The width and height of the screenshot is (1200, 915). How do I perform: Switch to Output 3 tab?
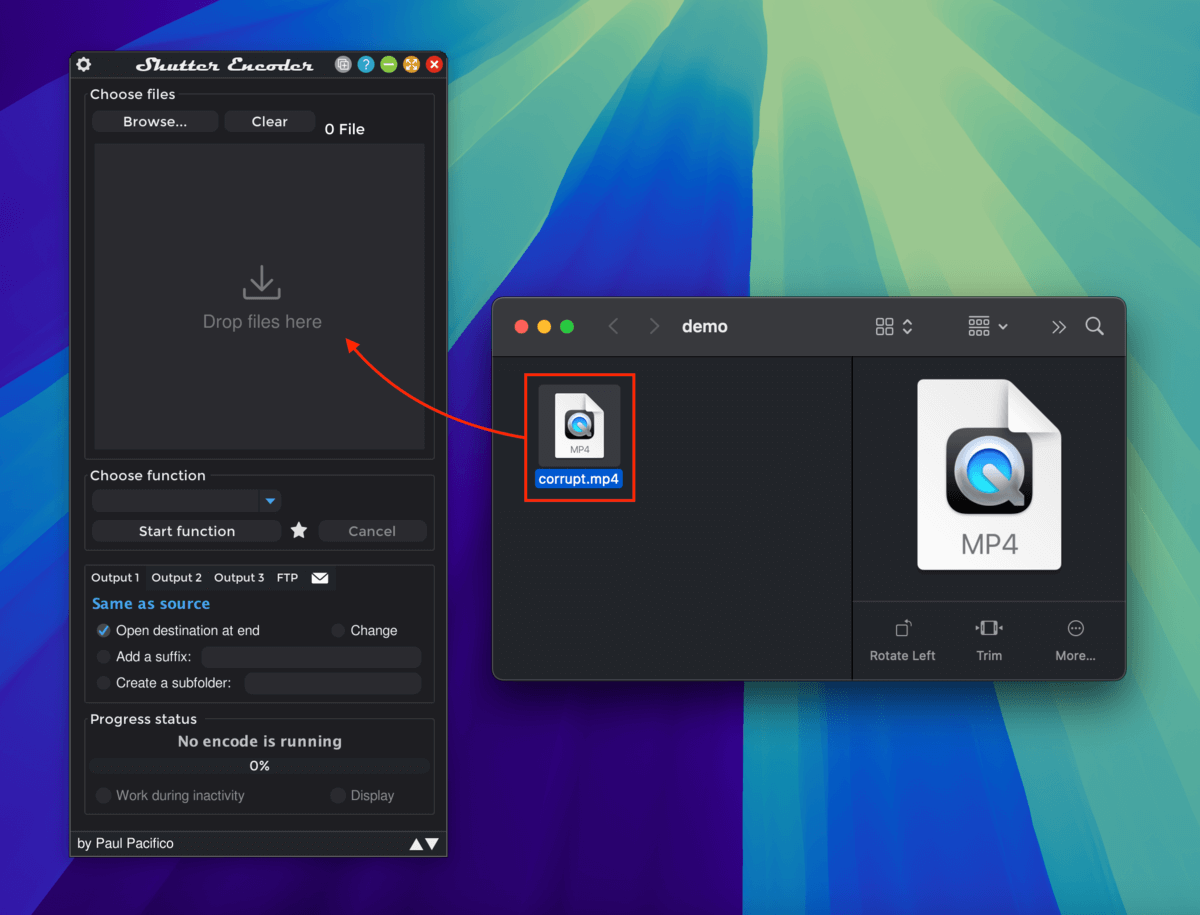coord(240,577)
